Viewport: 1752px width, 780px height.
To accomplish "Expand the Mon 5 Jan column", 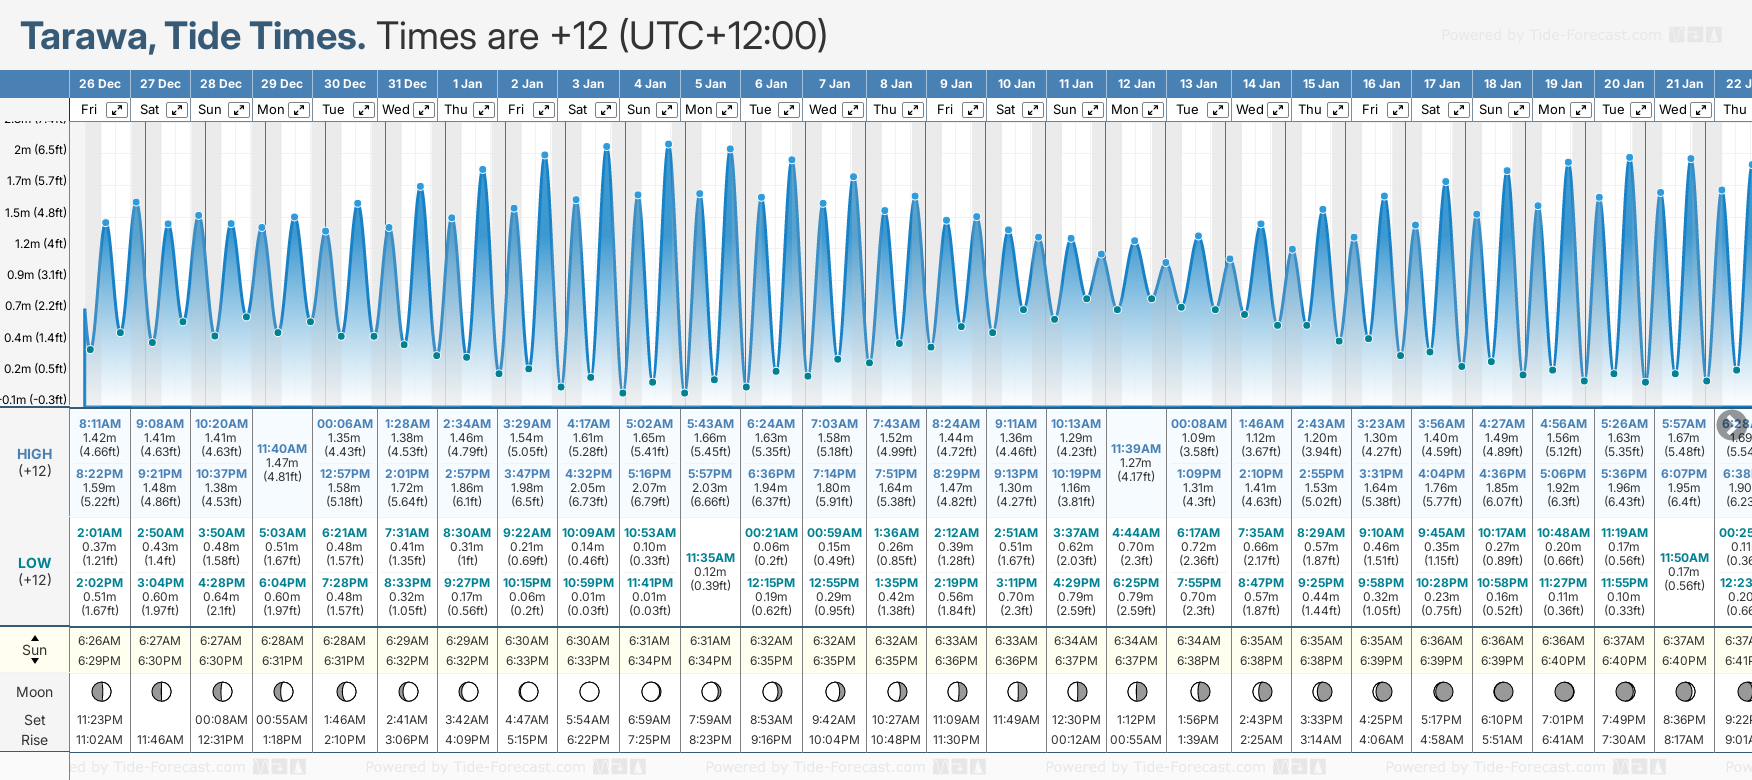I will 727,110.
